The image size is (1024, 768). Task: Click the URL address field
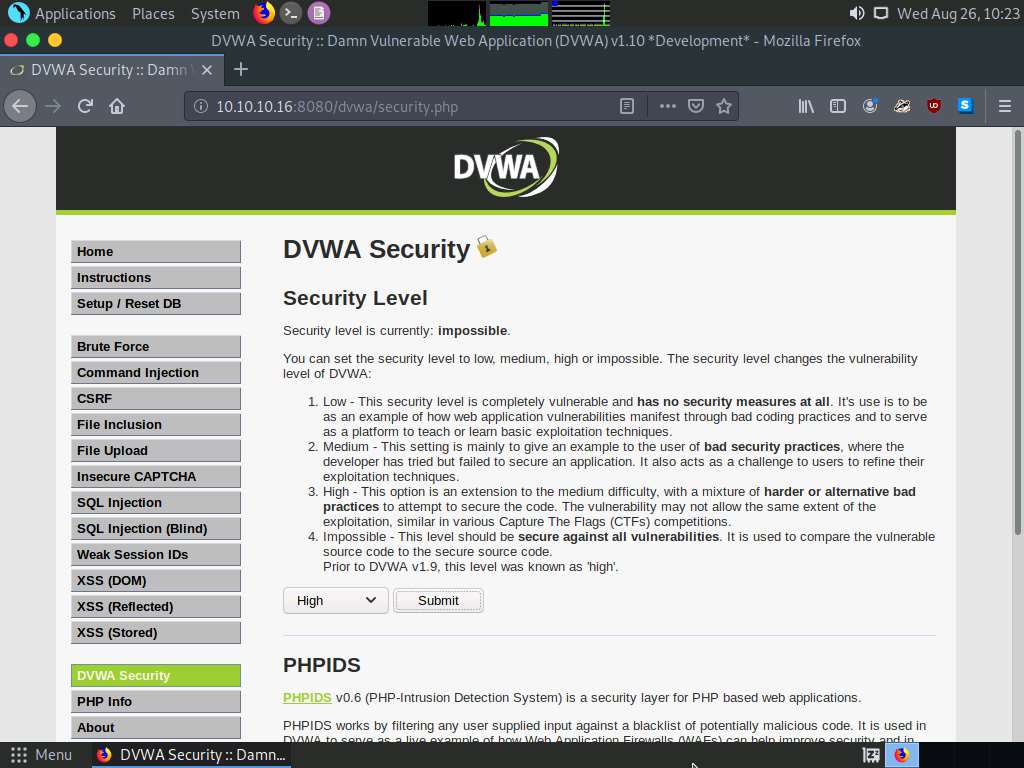[400, 106]
